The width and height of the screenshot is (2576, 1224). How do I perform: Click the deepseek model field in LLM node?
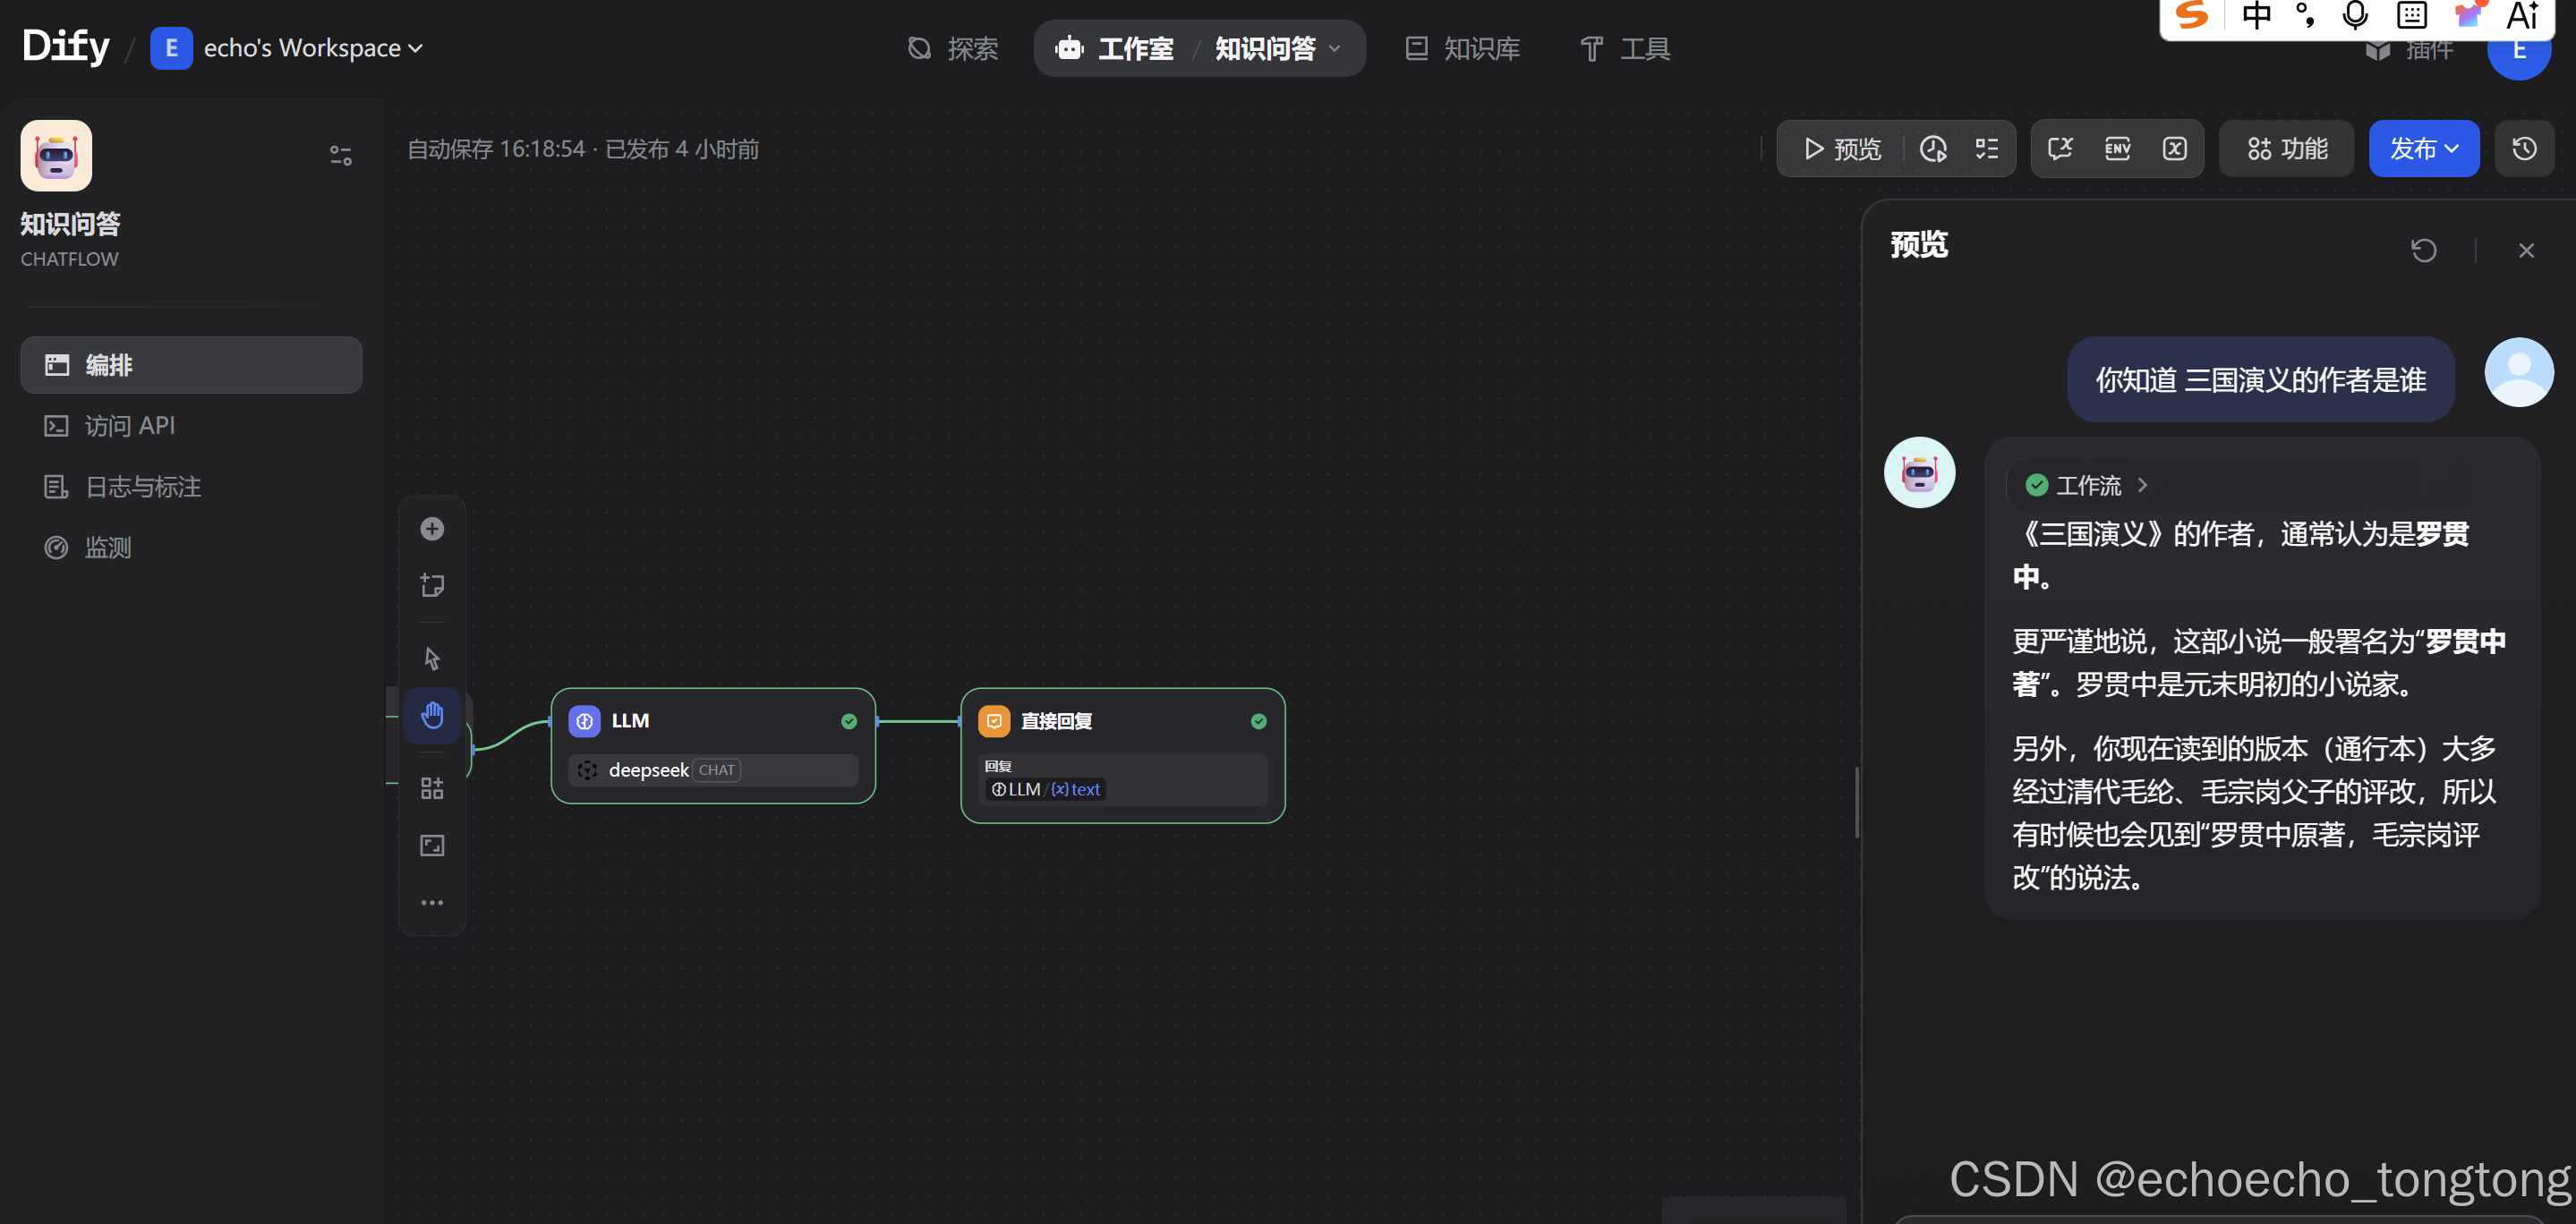click(x=713, y=770)
